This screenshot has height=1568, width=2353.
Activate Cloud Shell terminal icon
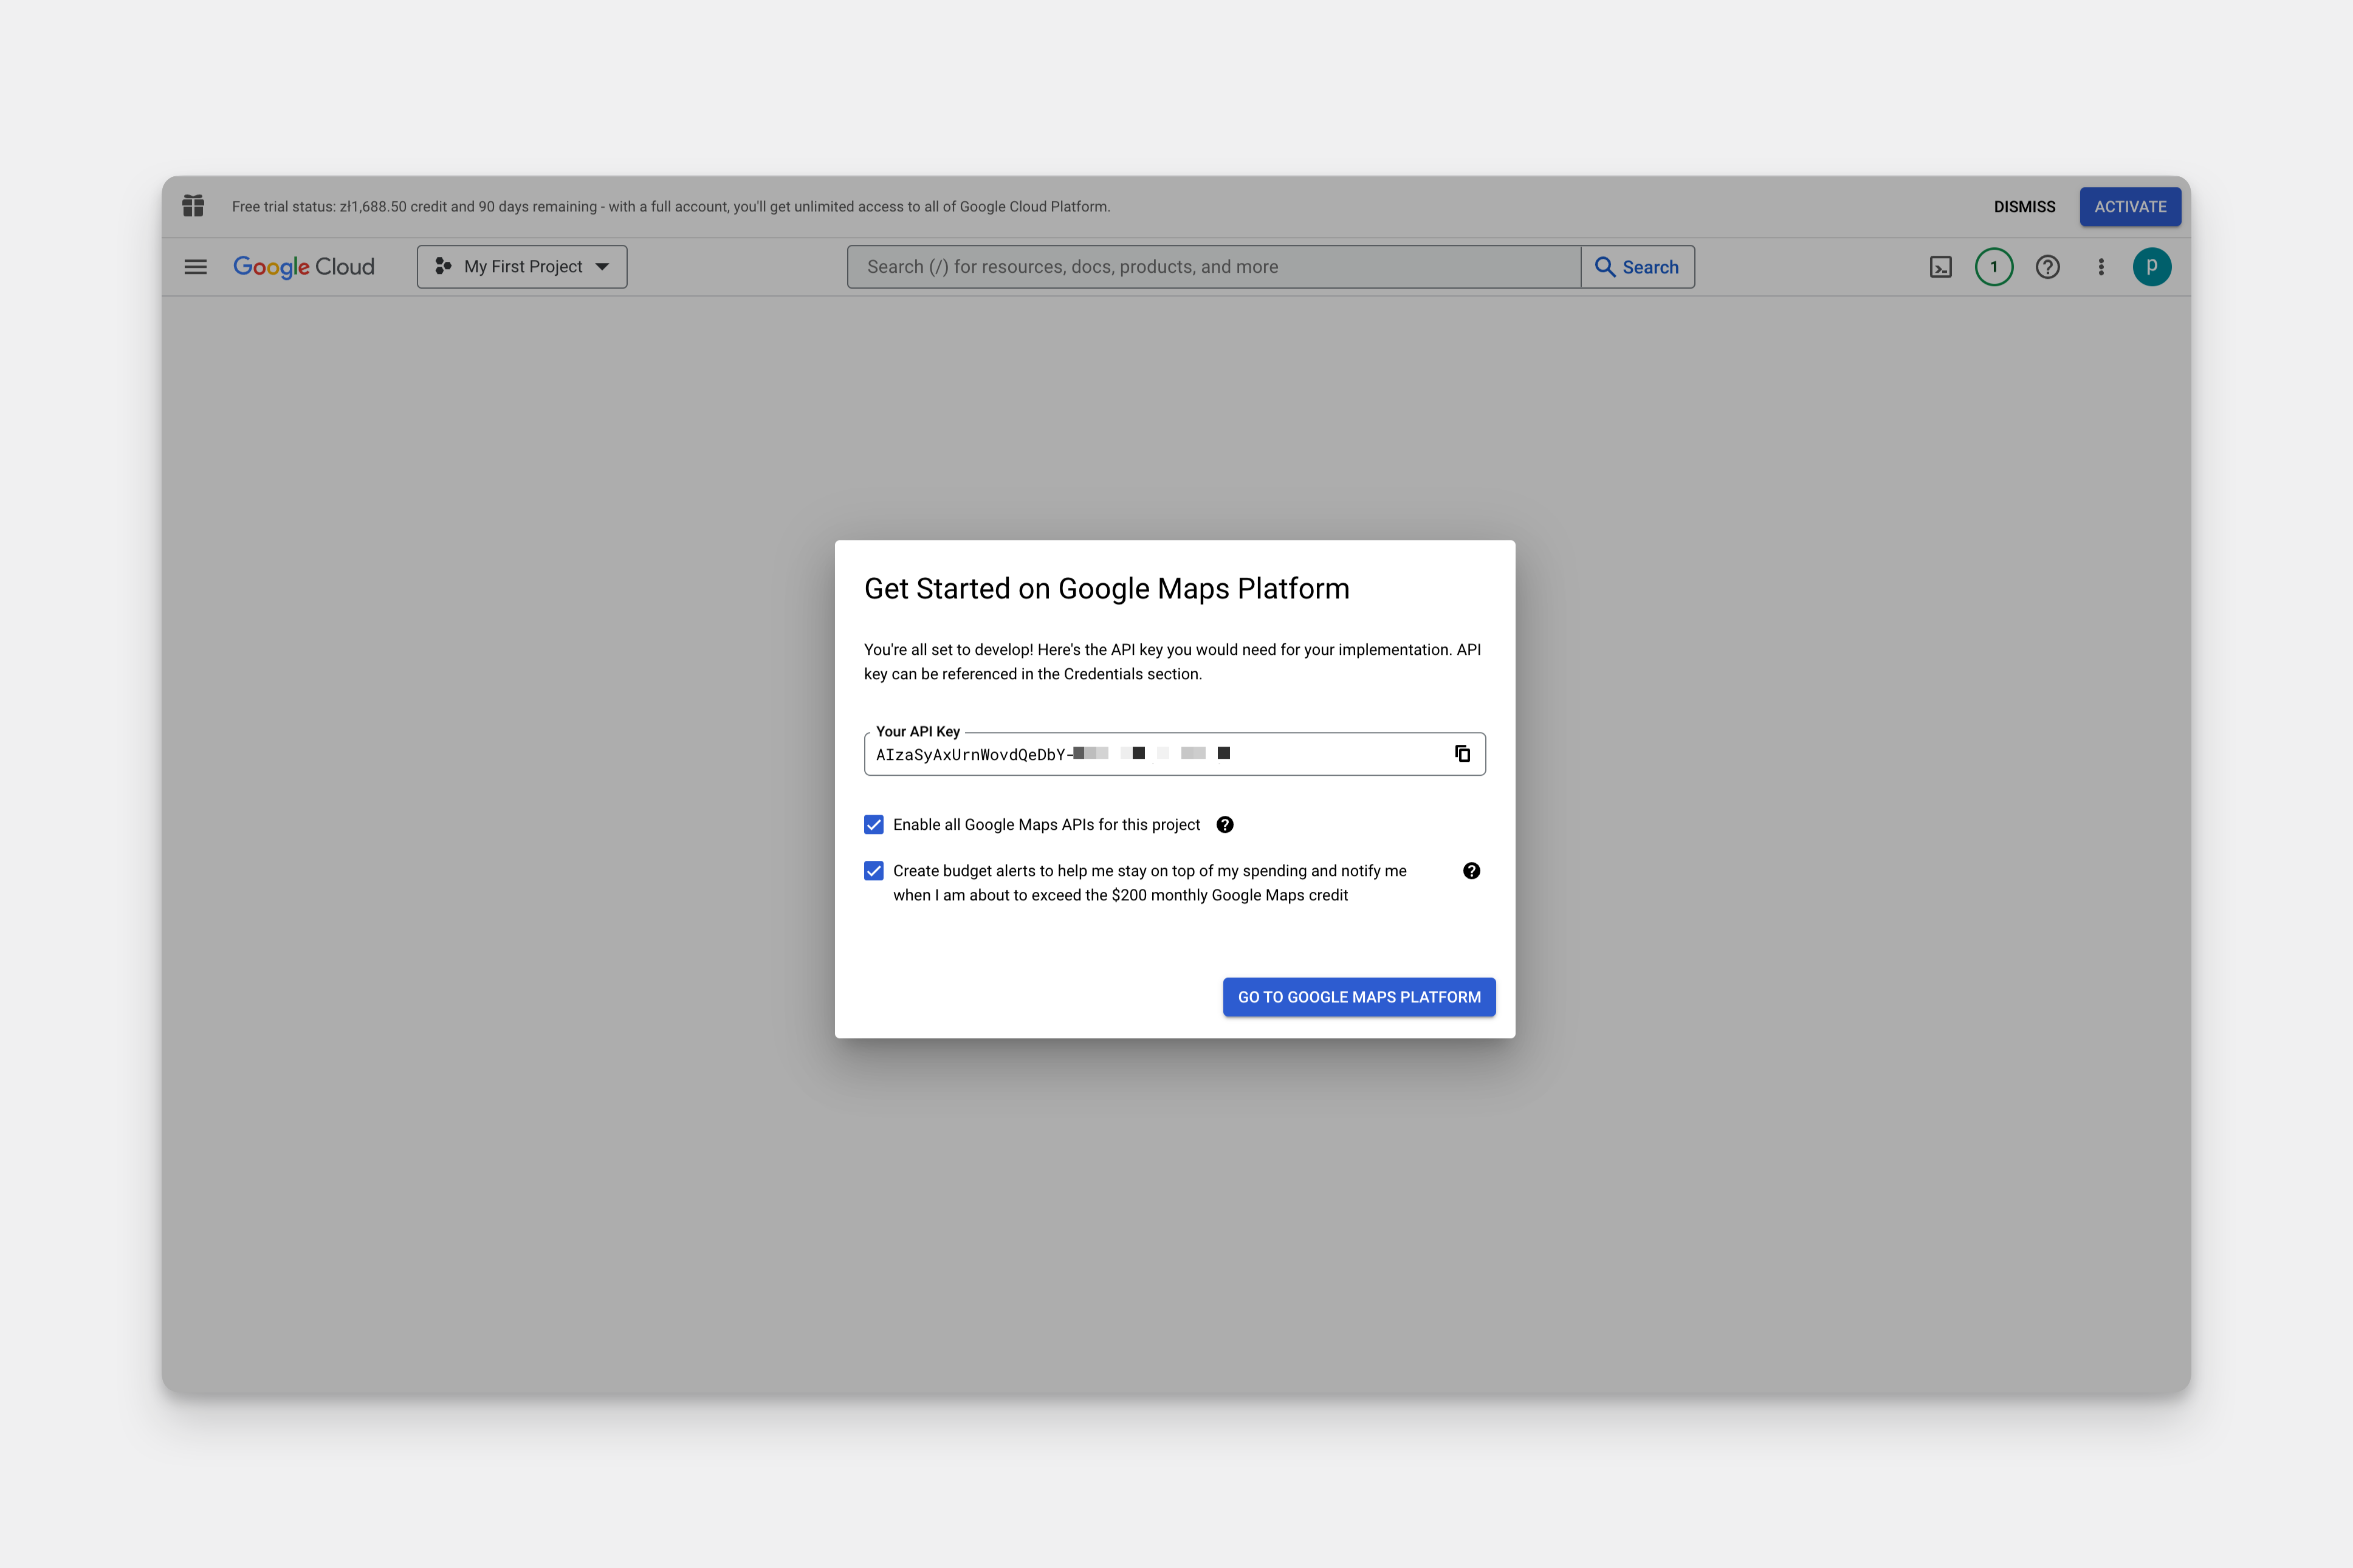point(1940,267)
